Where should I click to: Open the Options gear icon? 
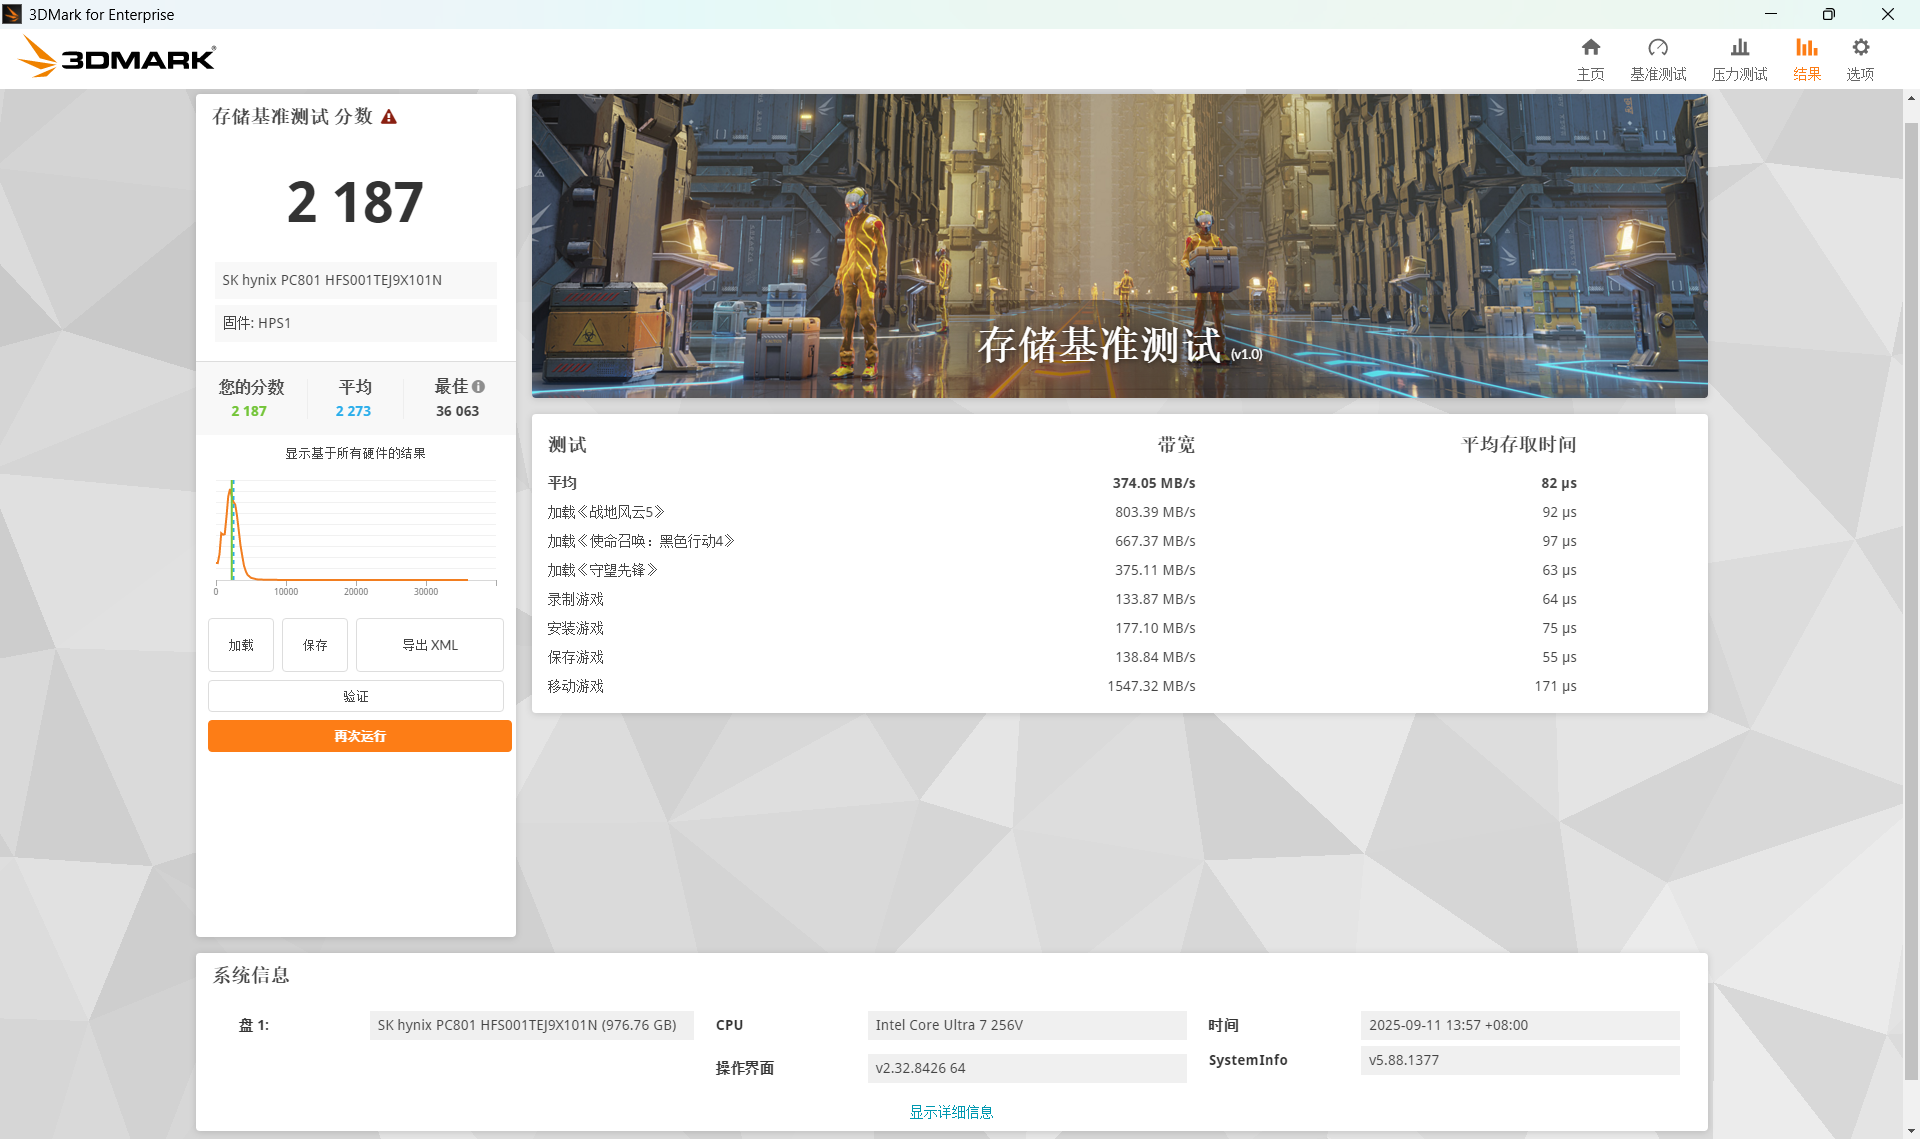coord(1860,47)
